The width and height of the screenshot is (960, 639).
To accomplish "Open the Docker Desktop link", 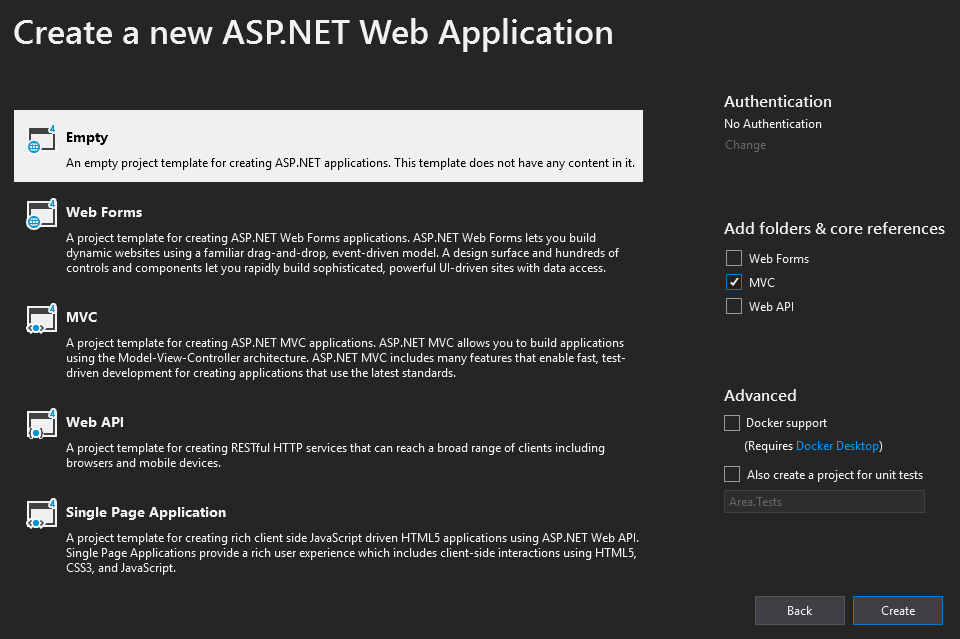I will pyautogui.click(x=838, y=446).
